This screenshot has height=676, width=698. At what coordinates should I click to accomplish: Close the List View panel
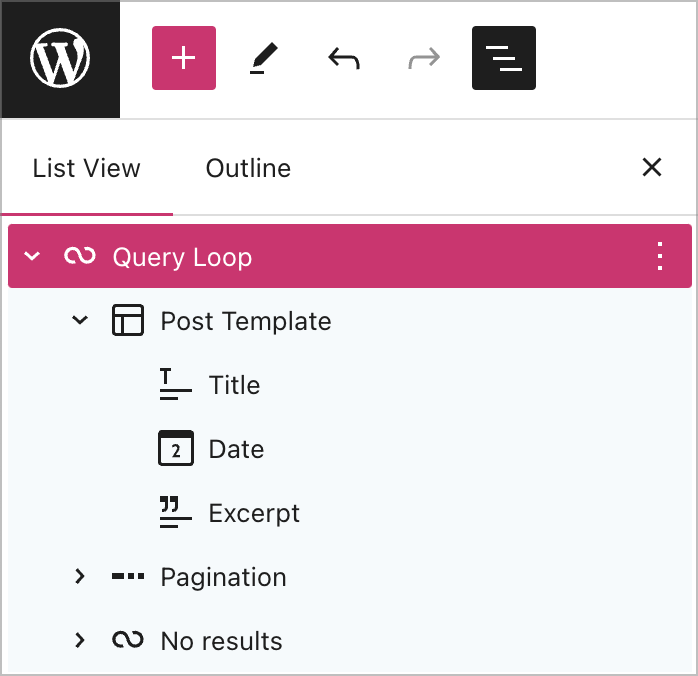(652, 167)
